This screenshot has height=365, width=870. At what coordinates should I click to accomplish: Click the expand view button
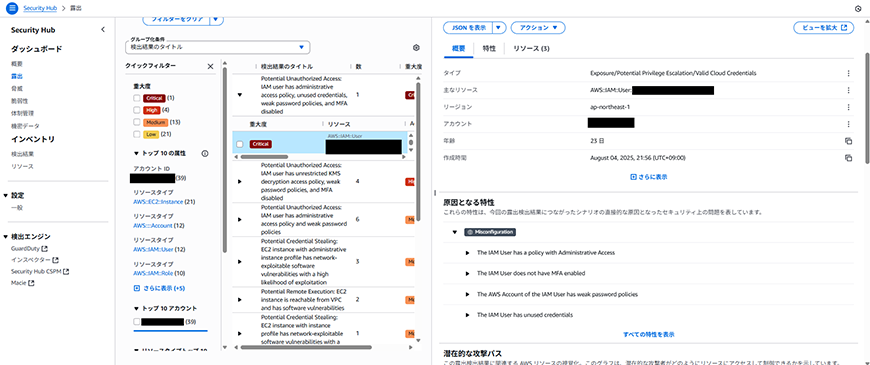(x=823, y=27)
